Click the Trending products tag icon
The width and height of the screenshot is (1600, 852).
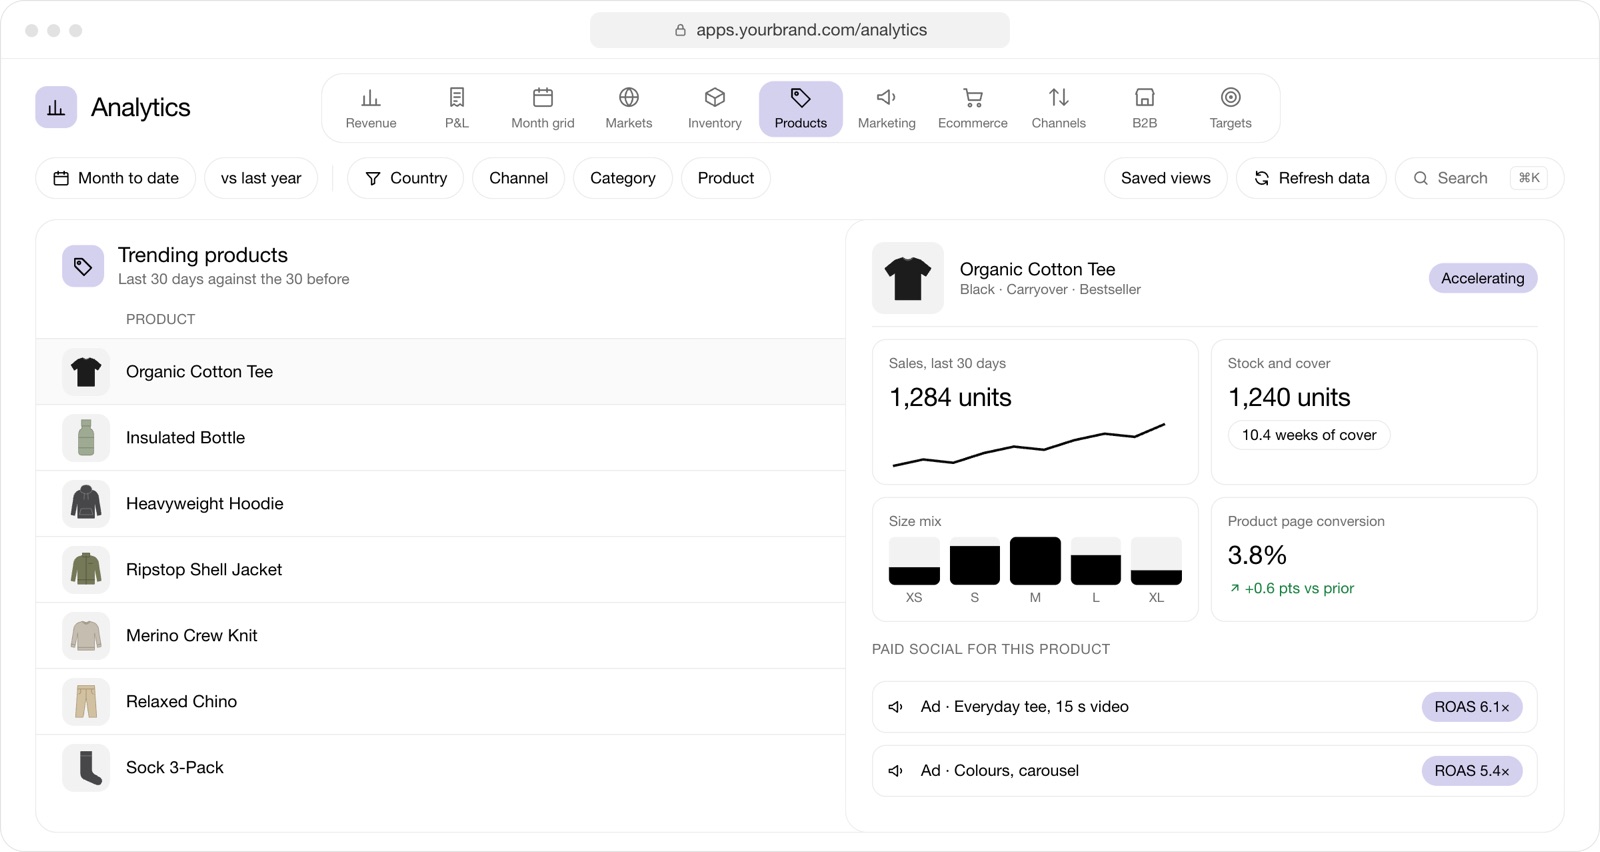[83, 266]
